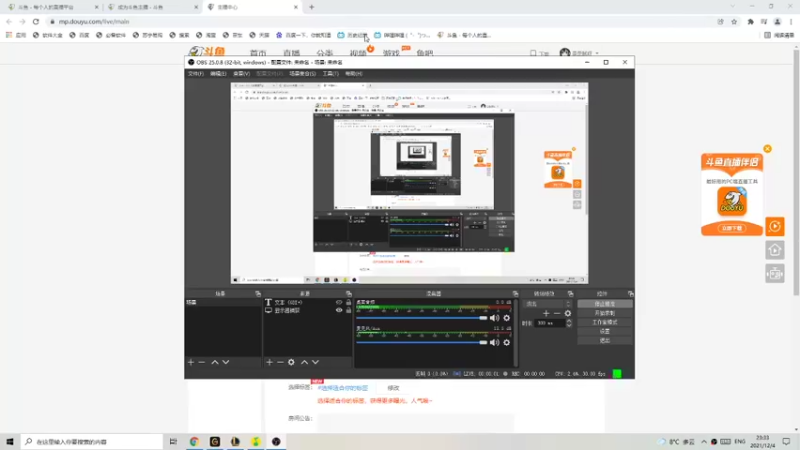Open Chrome from the Windows taskbar
The width and height of the screenshot is (800, 450).
[x=194, y=441]
